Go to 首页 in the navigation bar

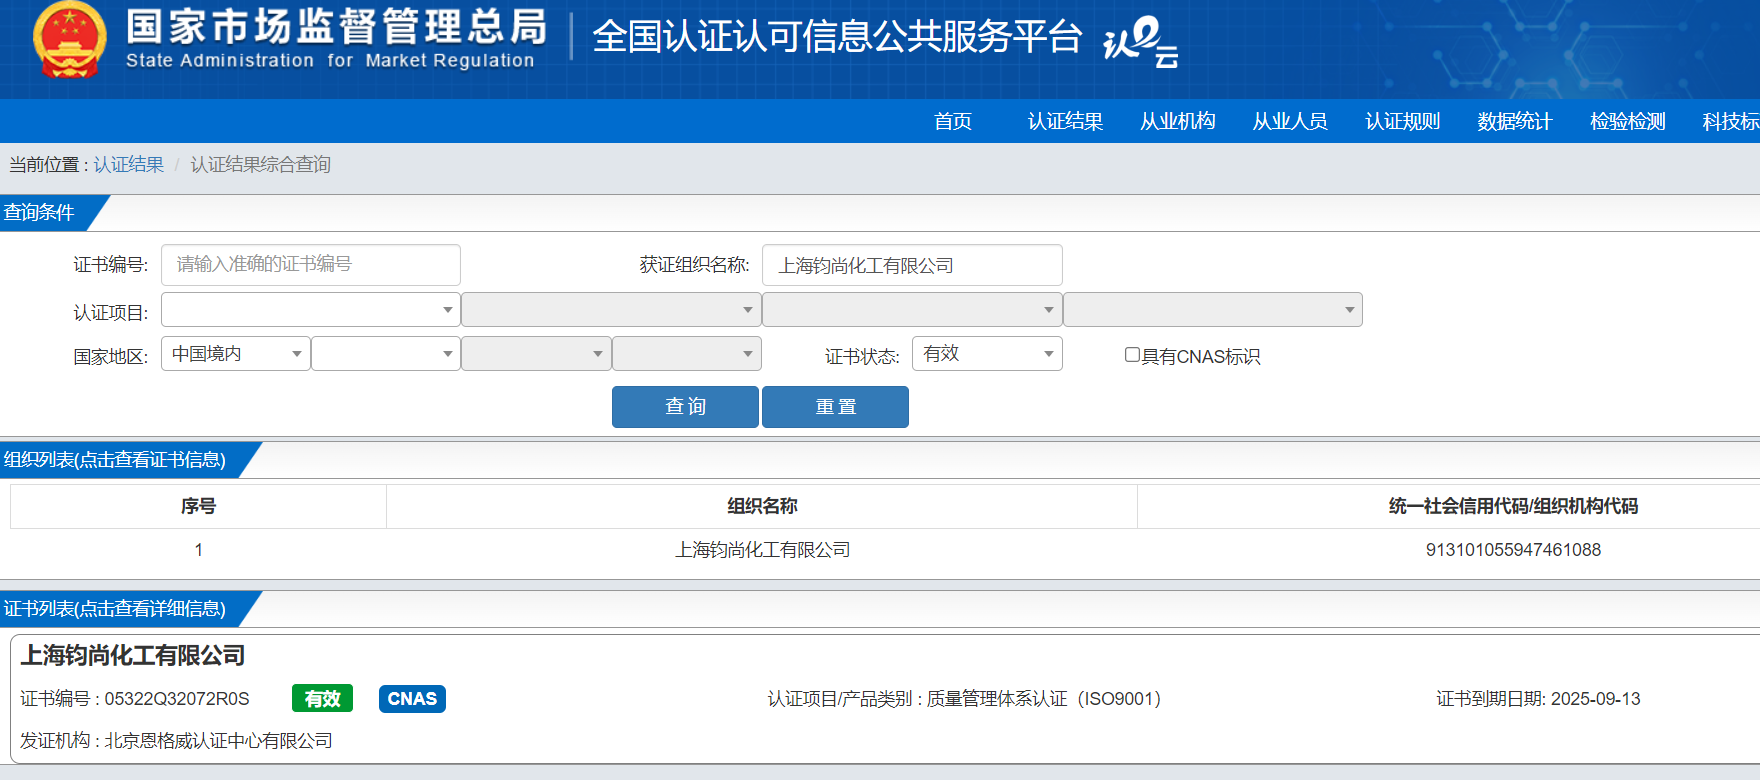coord(953,121)
